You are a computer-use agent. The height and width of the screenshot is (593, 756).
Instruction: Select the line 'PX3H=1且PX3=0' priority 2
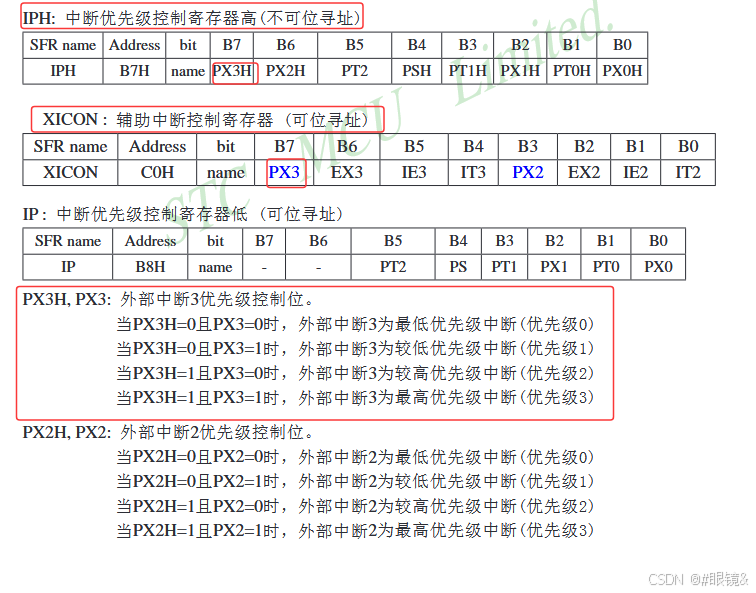click(x=355, y=373)
